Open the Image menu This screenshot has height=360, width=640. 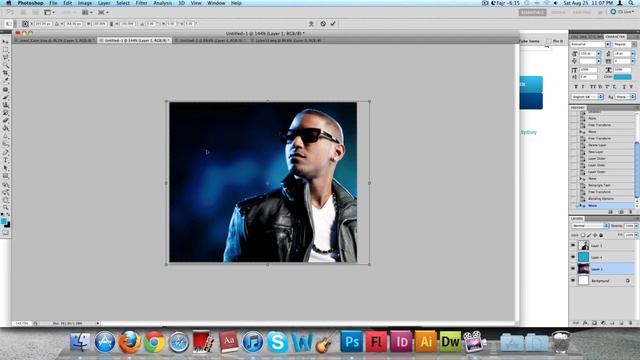85,3
